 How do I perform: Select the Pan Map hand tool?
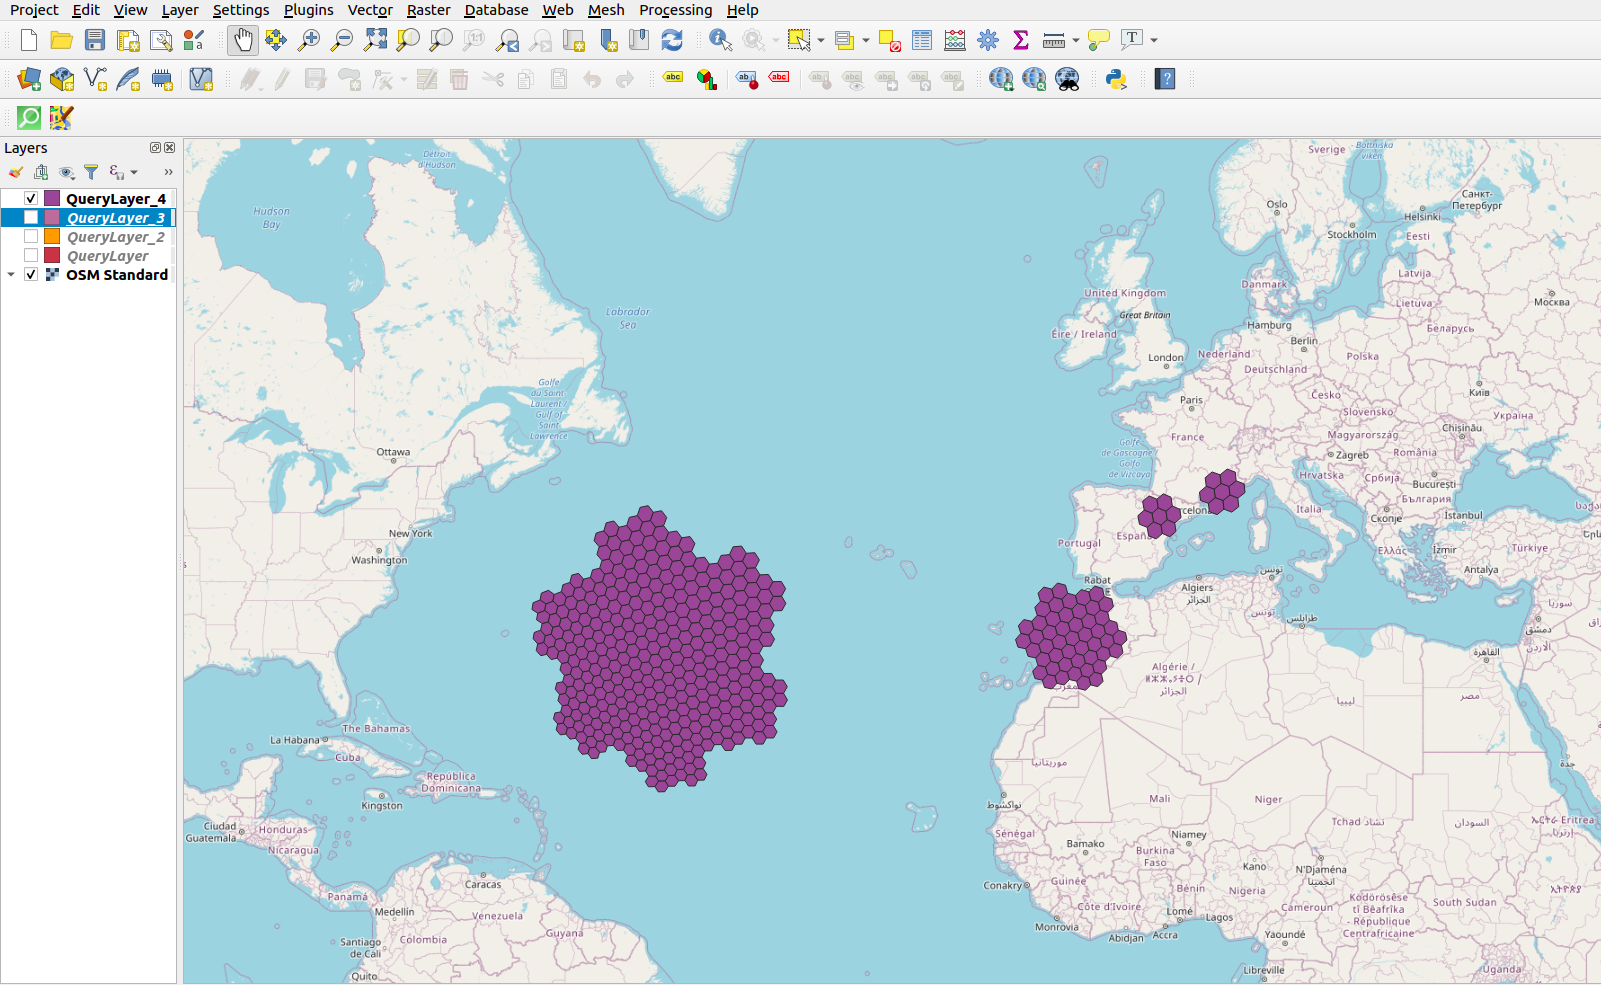coord(243,40)
